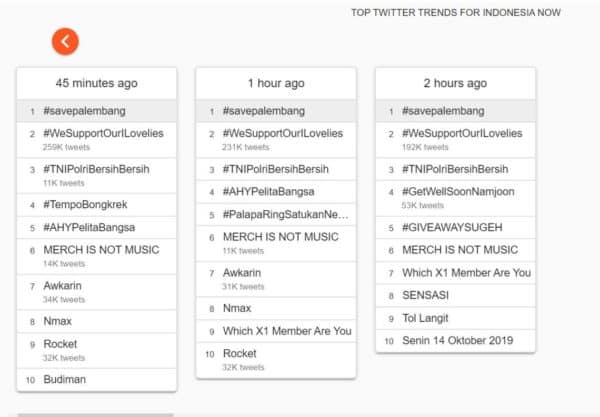Select Senin 14 Oktober 2019 trend
The image size is (600, 417).
(x=457, y=342)
